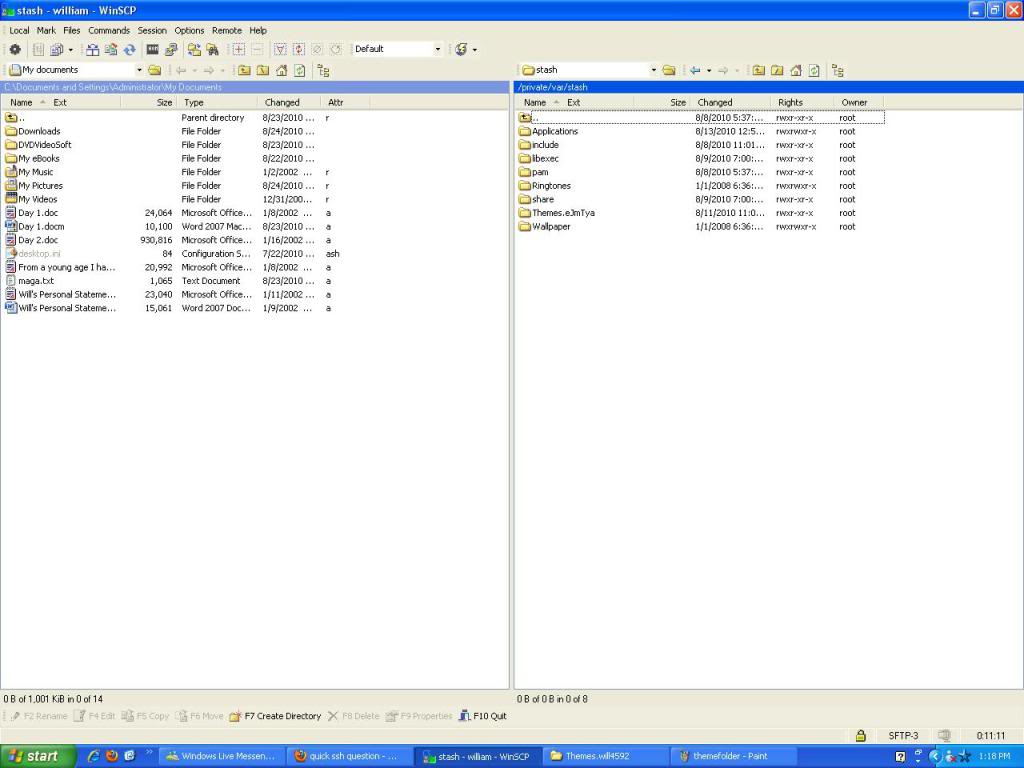Image resolution: width=1024 pixels, height=768 pixels.
Task: Open folder icon beside stash drop-down
Action: (669, 70)
